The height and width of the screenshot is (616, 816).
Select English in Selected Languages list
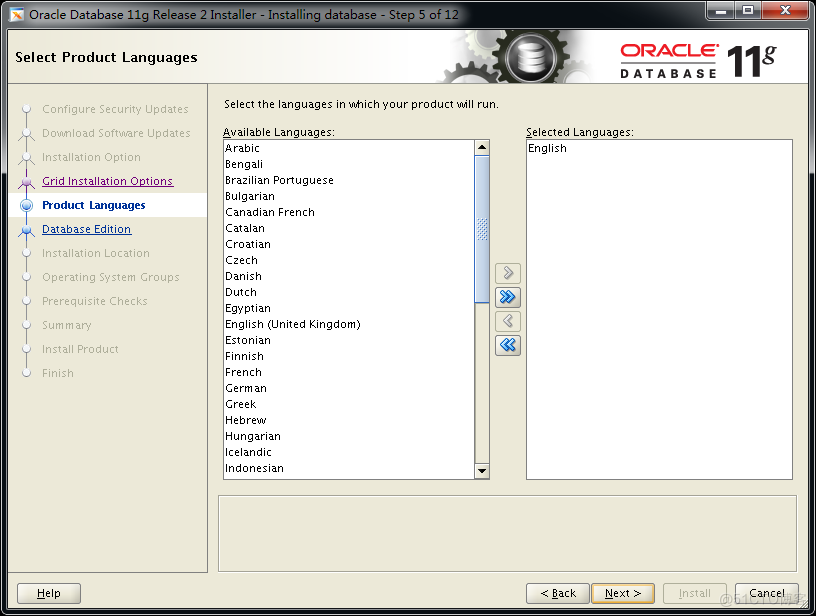click(x=659, y=148)
